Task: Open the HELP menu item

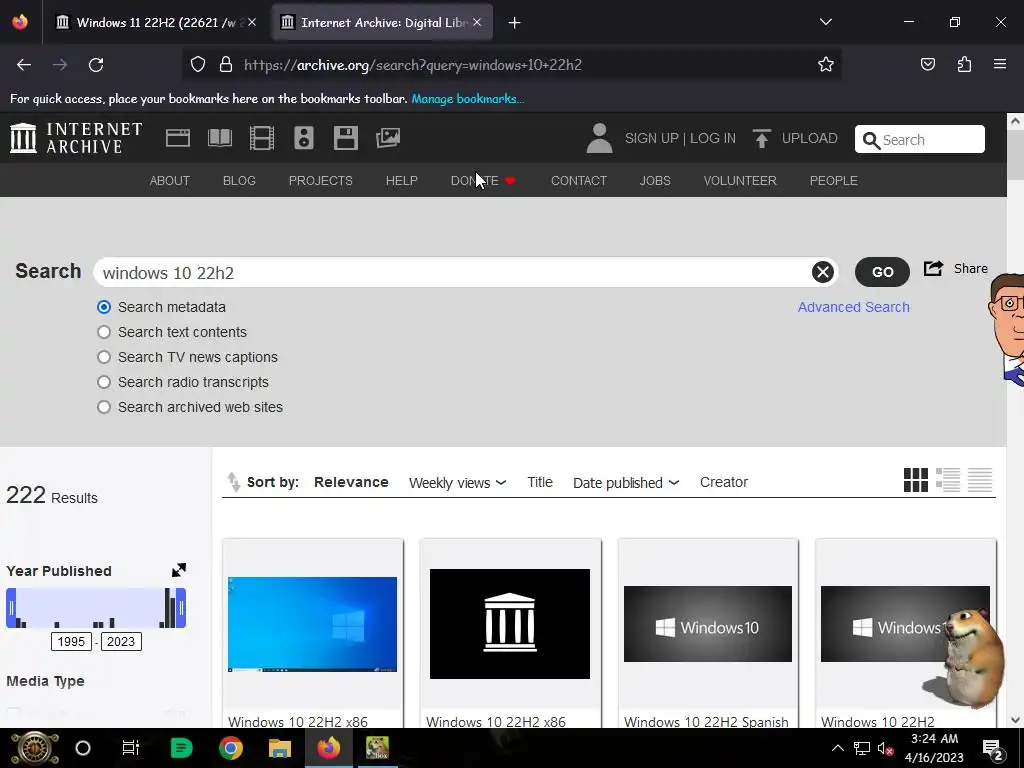Action: pyautogui.click(x=402, y=181)
